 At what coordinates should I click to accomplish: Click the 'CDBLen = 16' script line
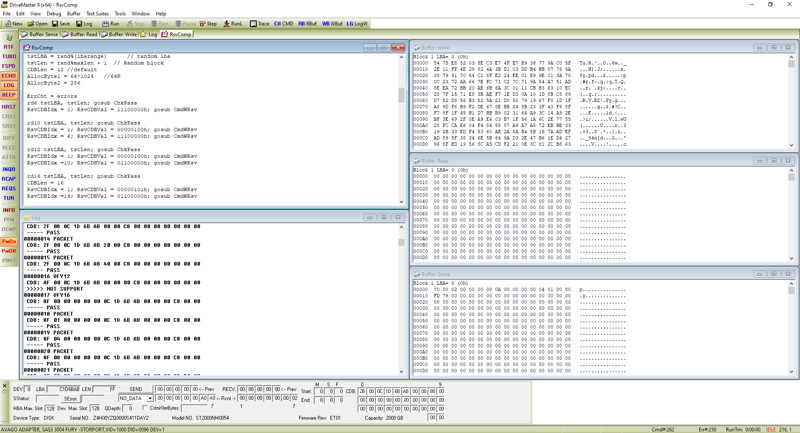44,183
